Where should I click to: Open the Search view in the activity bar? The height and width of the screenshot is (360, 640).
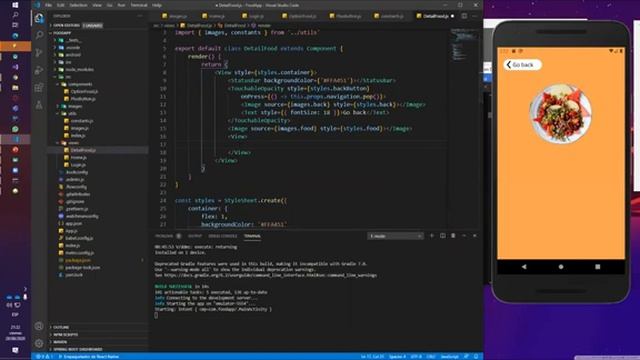[39, 35]
